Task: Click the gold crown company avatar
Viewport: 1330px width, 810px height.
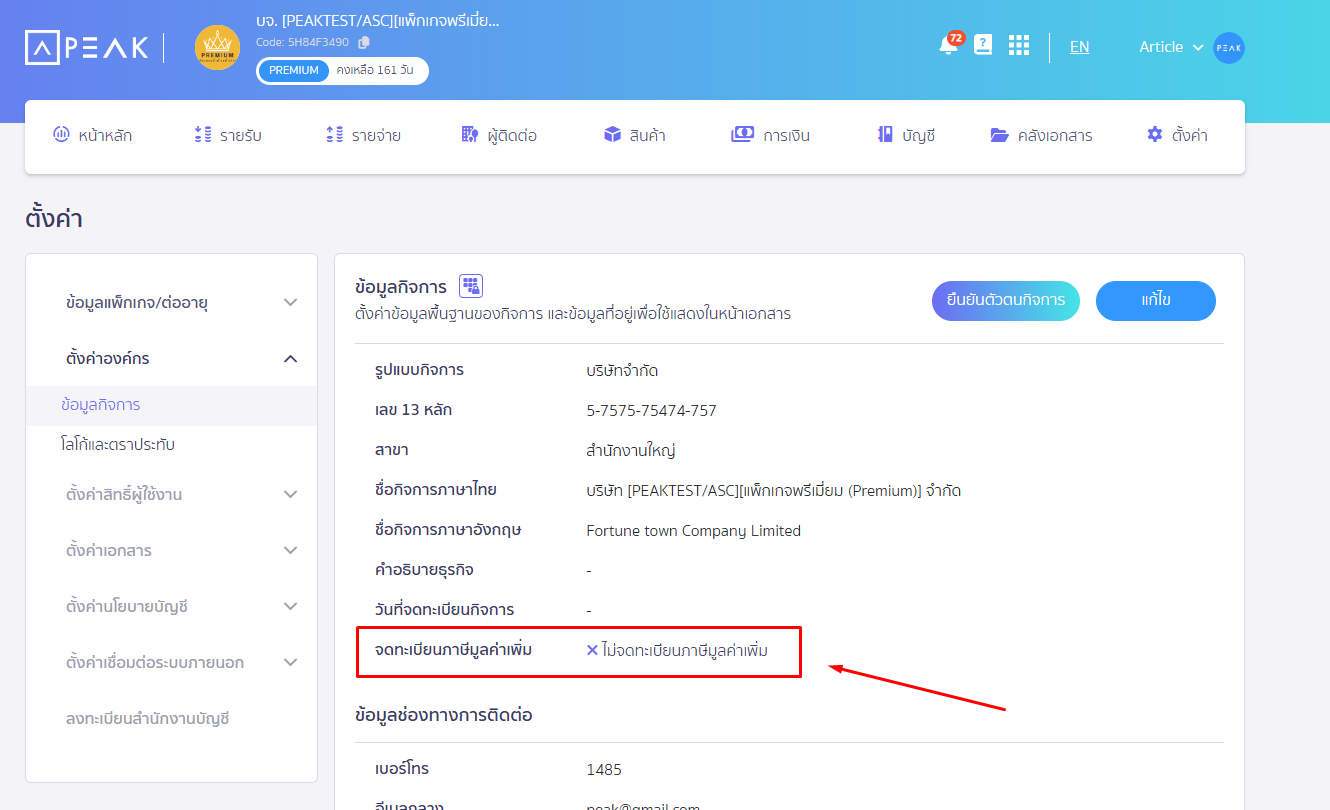Action: (x=217, y=48)
